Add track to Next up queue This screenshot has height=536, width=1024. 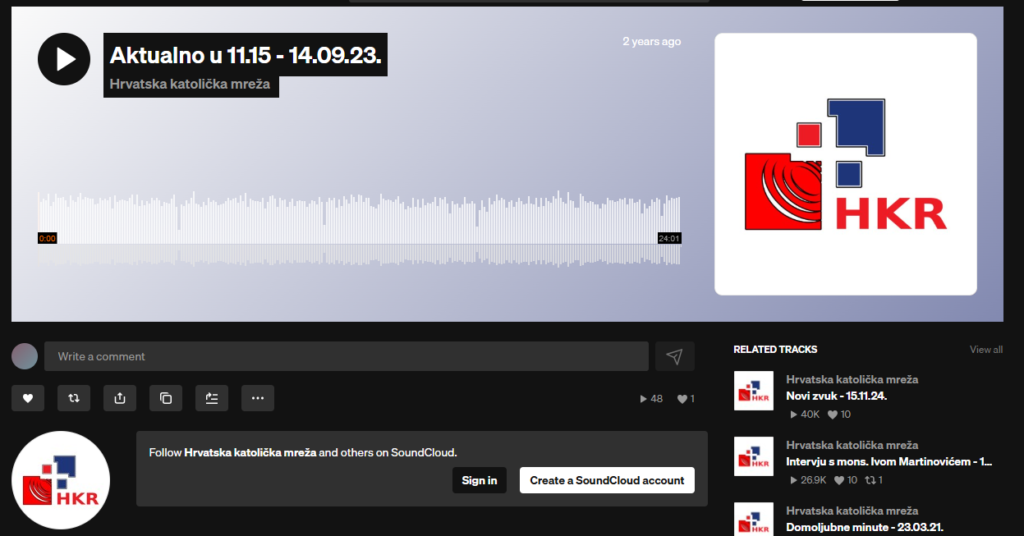(211, 398)
